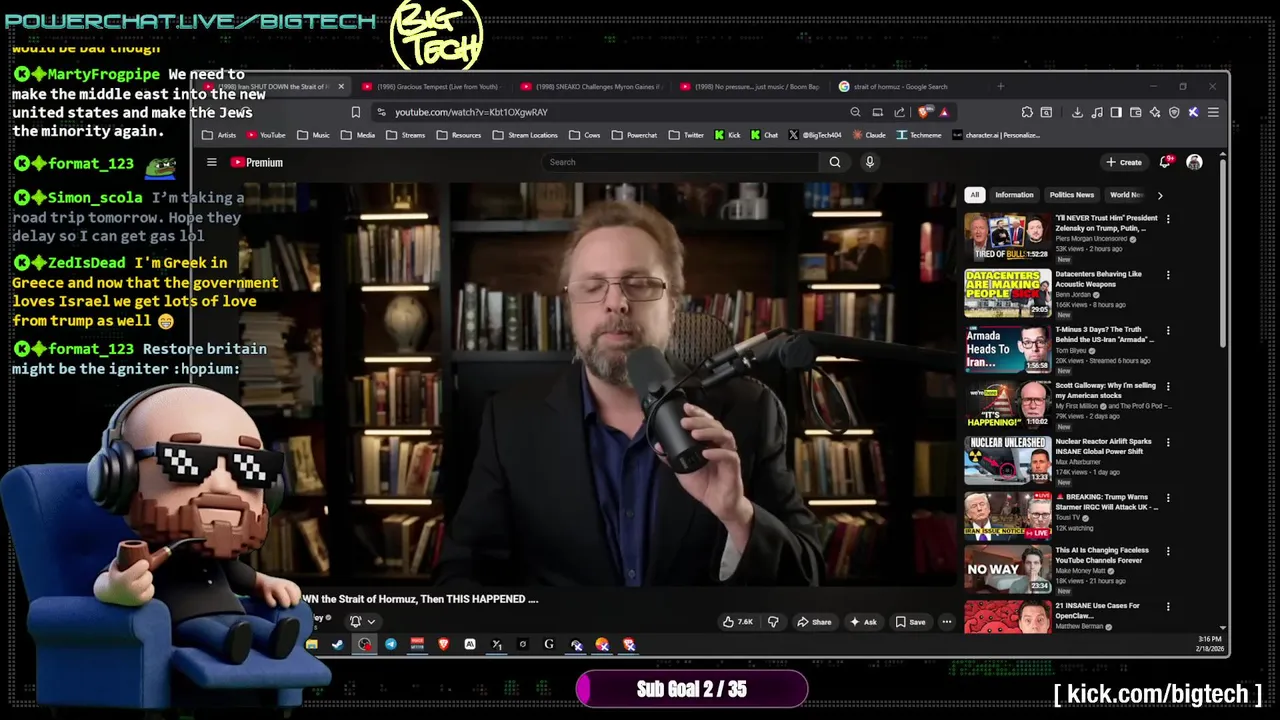
Task: Click the YouTube search magnifier button
Action: coord(835,162)
